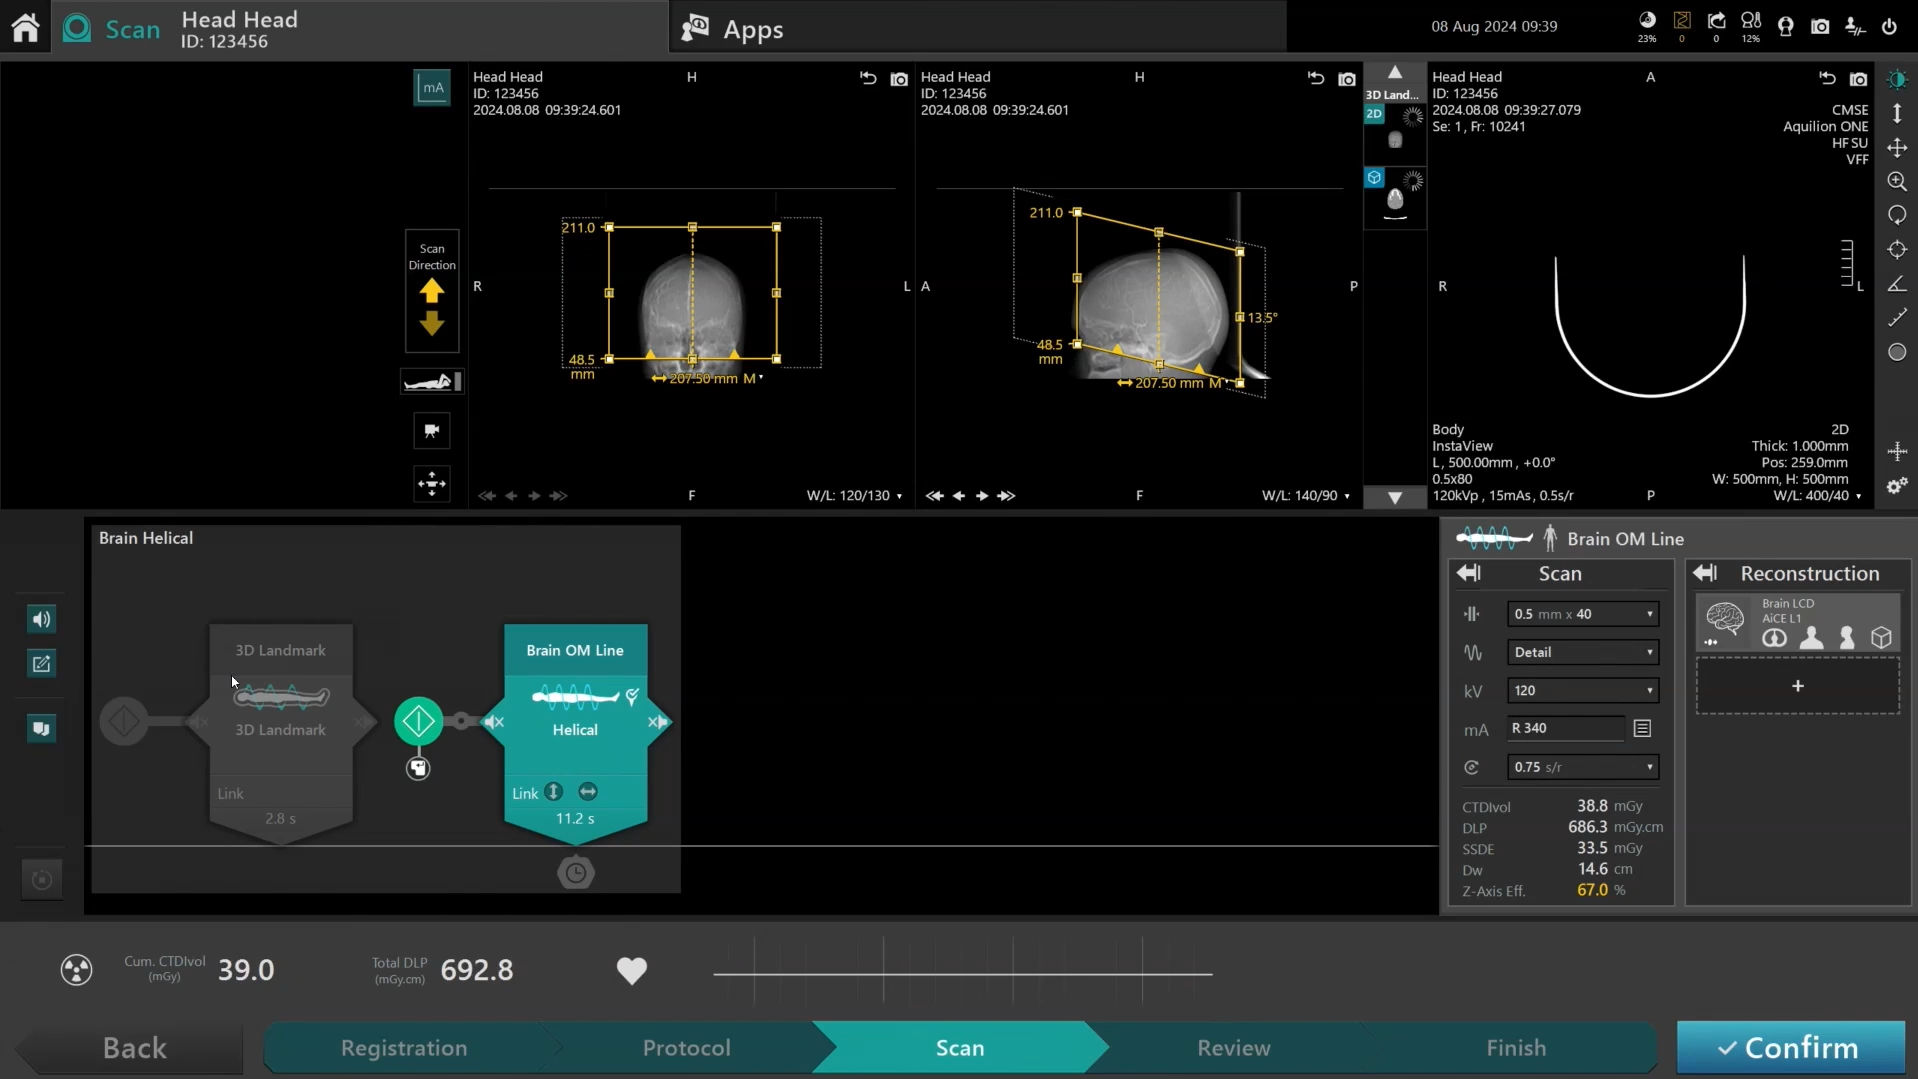
Task: Switch to the Review workflow step
Action: pos(1234,1048)
